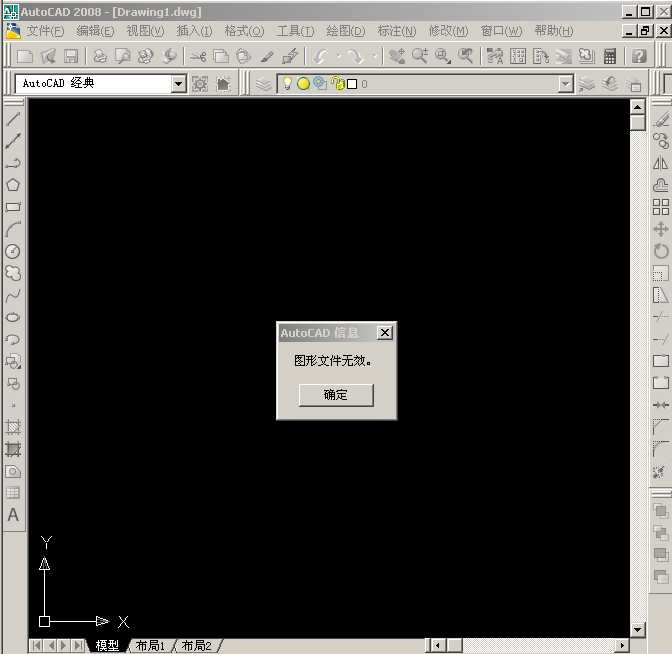Select the Copy object modify tool
Image resolution: width=672 pixels, height=654 pixels.
coord(661,141)
